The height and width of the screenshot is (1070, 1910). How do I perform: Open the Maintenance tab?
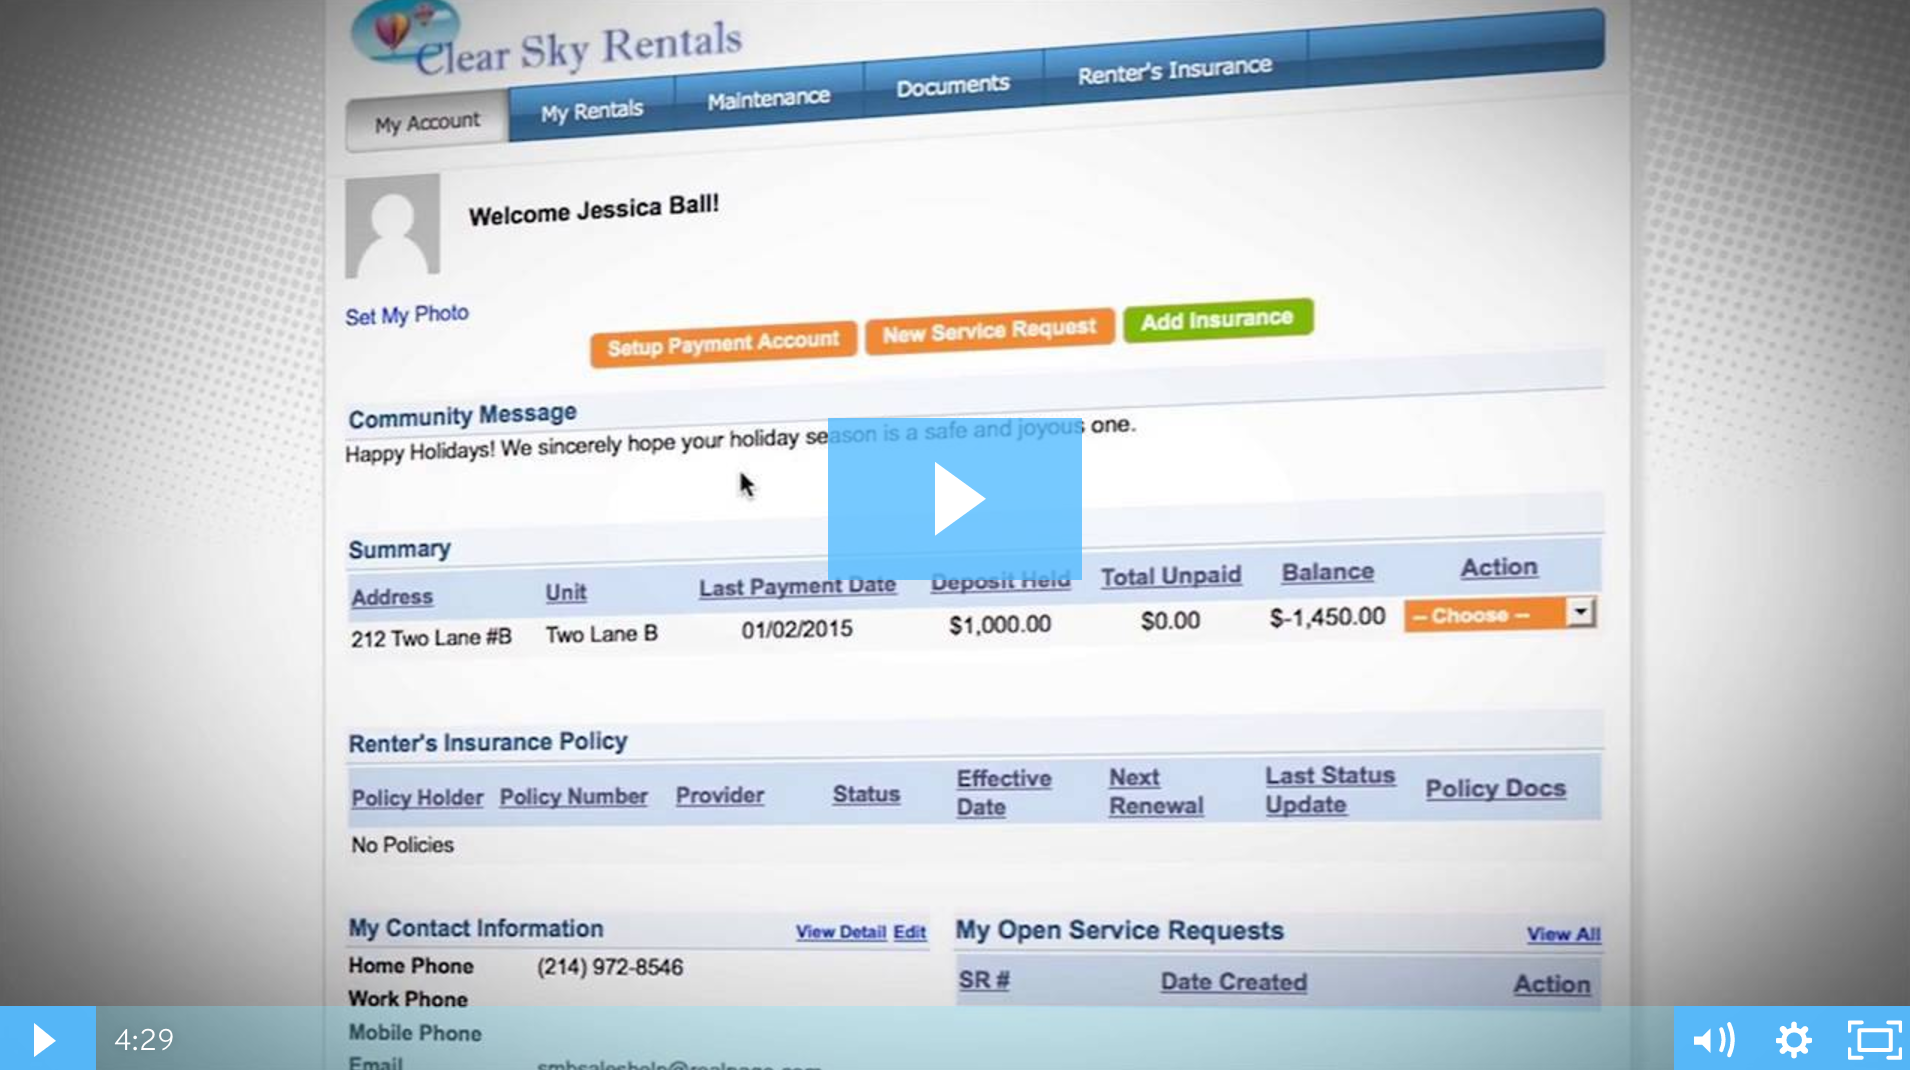768,98
